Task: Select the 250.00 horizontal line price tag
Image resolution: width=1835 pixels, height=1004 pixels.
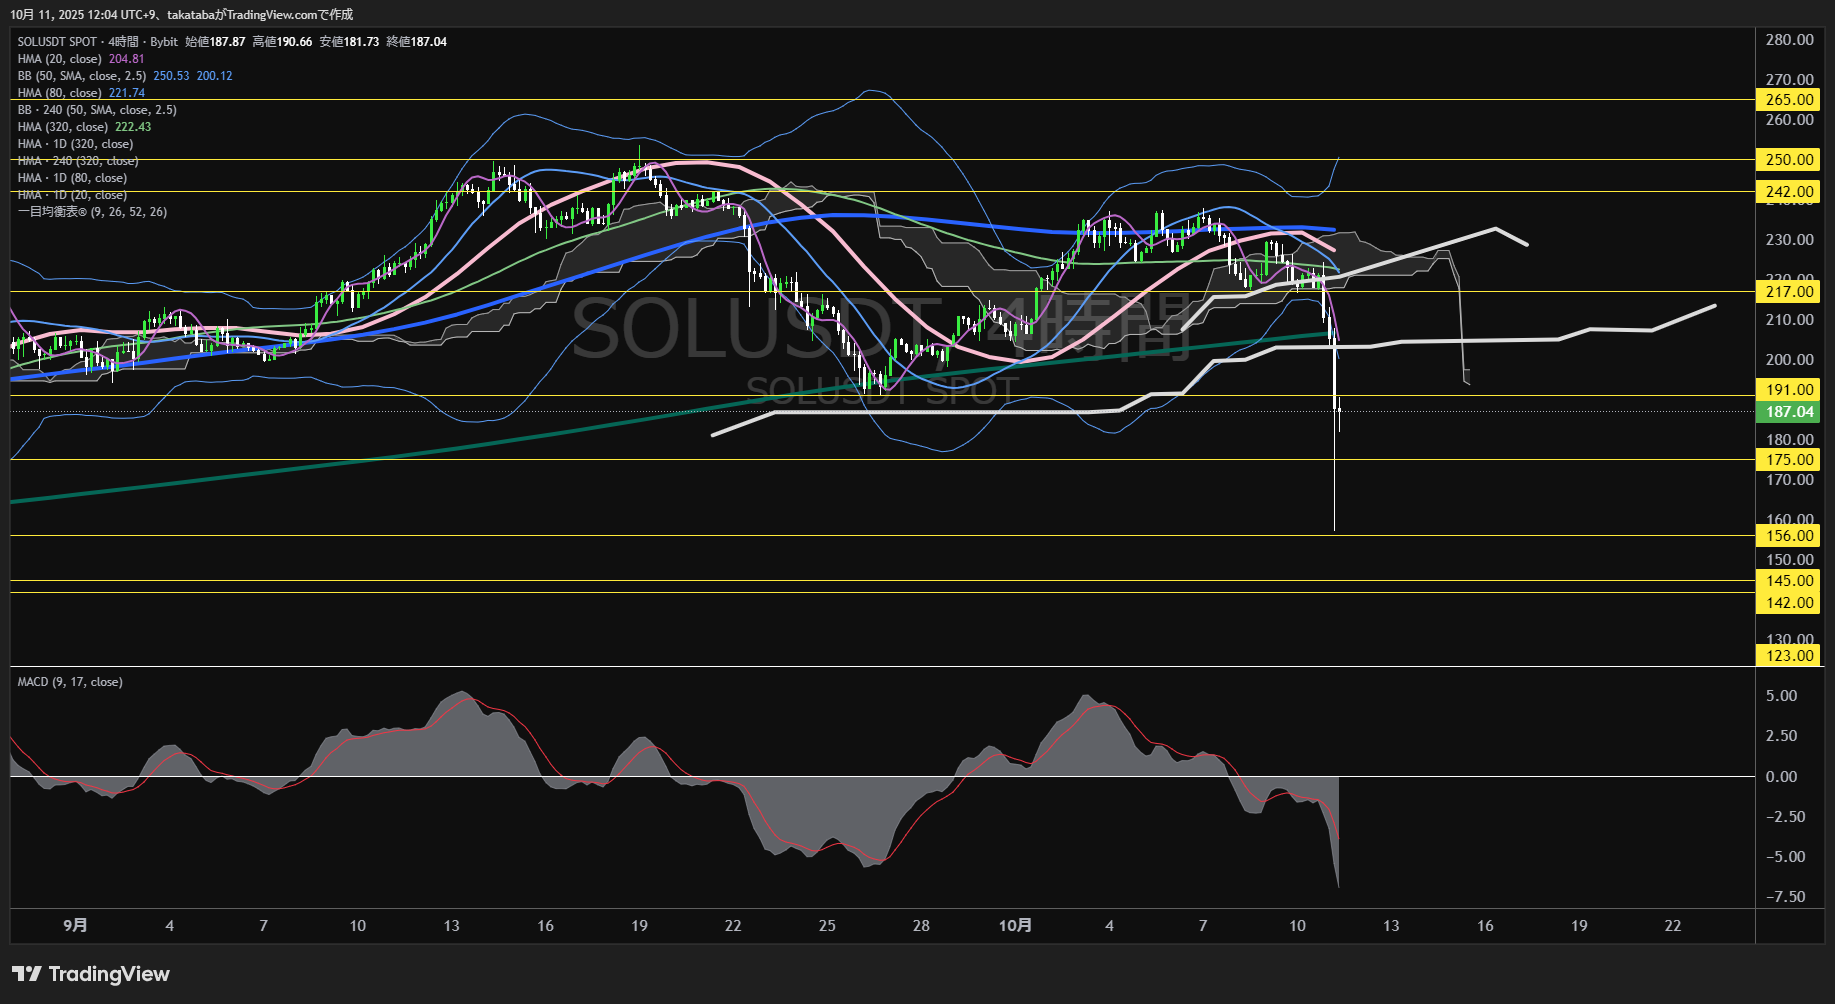Action: point(1789,160)
